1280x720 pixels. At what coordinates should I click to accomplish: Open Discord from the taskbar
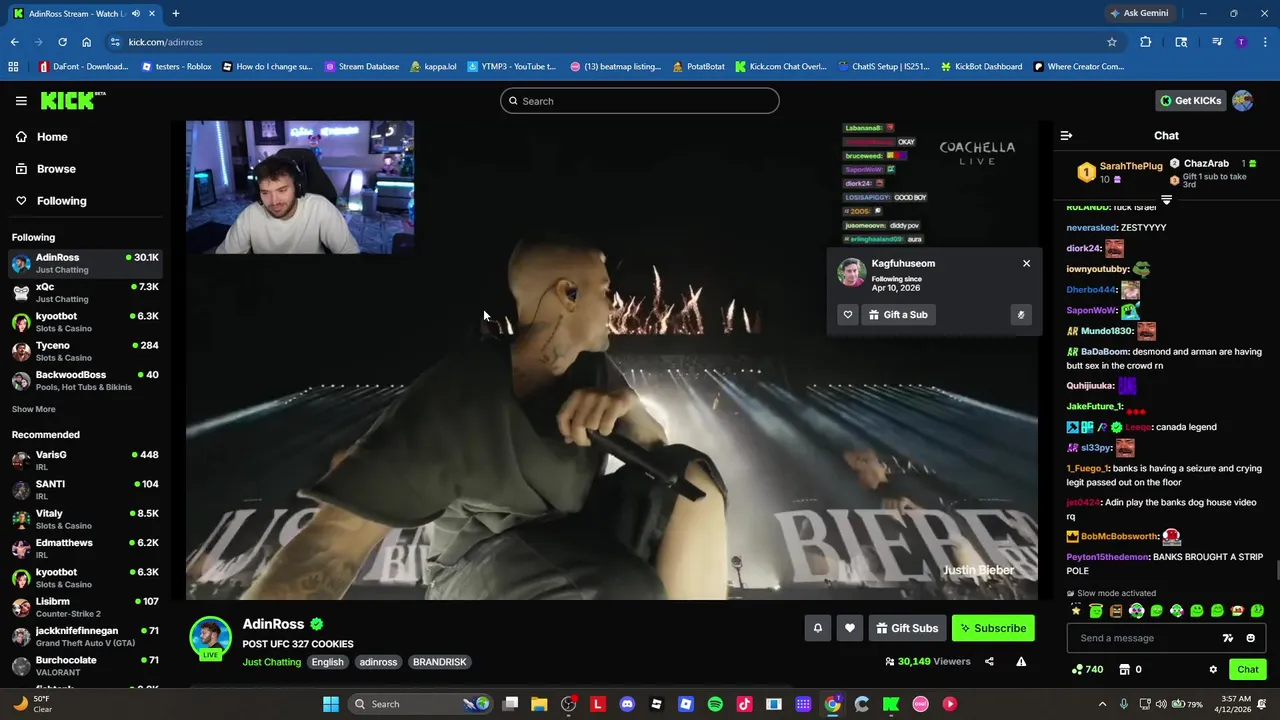627,704
